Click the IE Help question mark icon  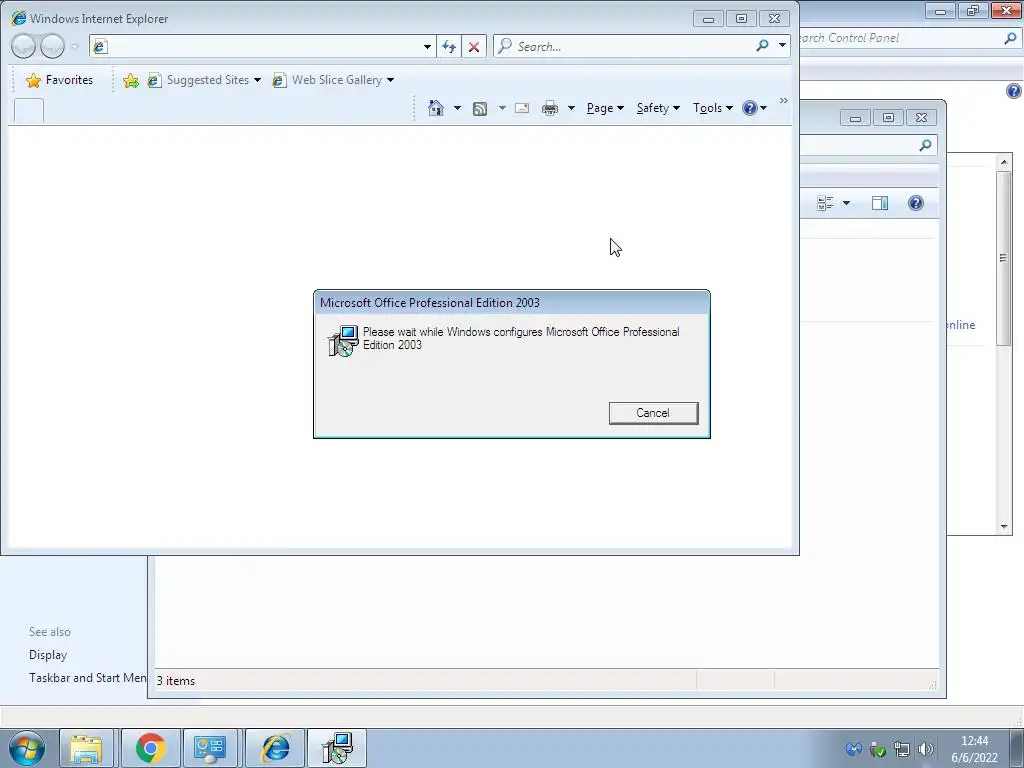click(750, 108)
